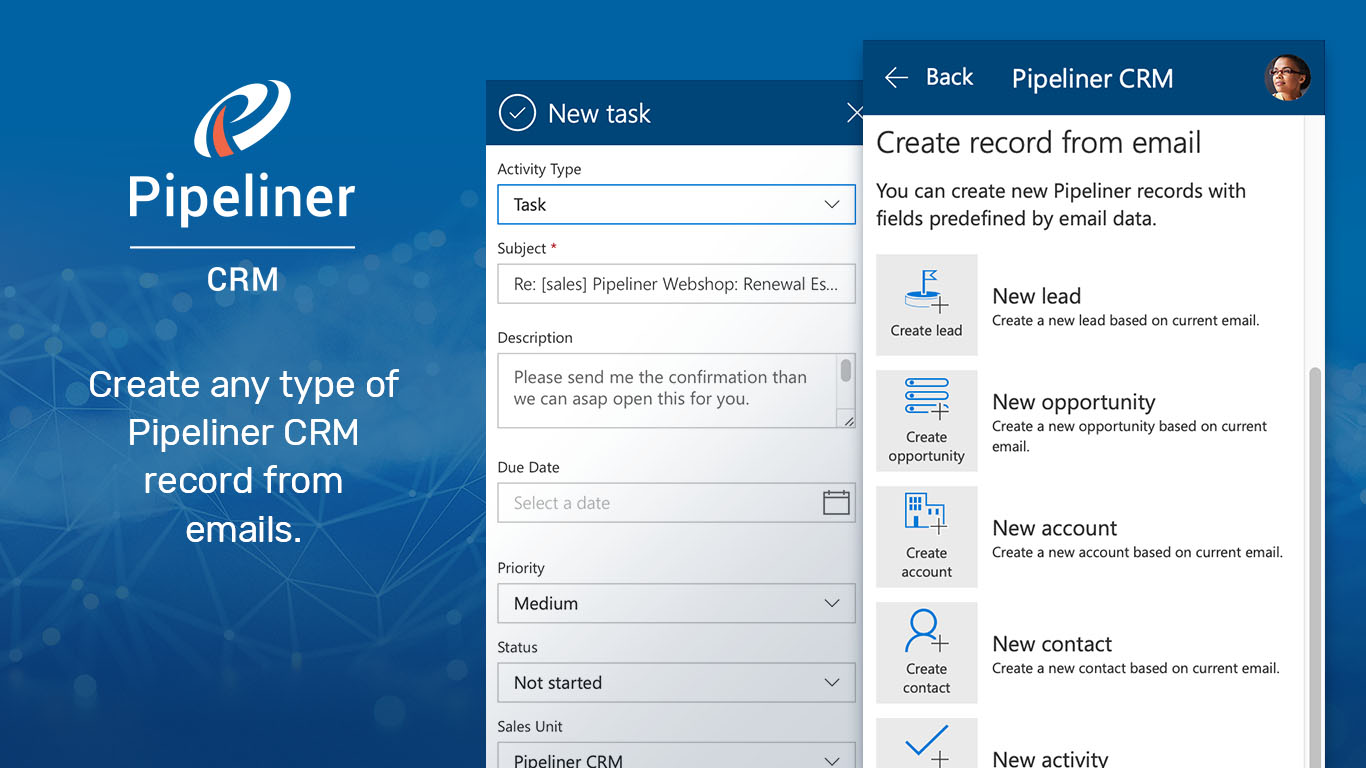
Task: Click the Create contact person icon
Action: pyautogui.click(x=927, y=632)
